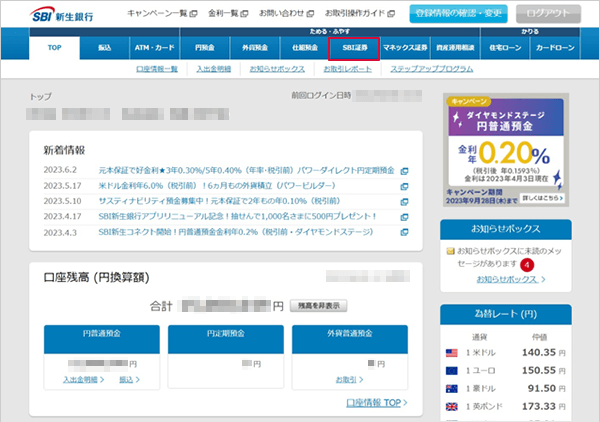The image size is (600, 422).
Task: Select the 住宅ローン tab
Action: [505, 48]
